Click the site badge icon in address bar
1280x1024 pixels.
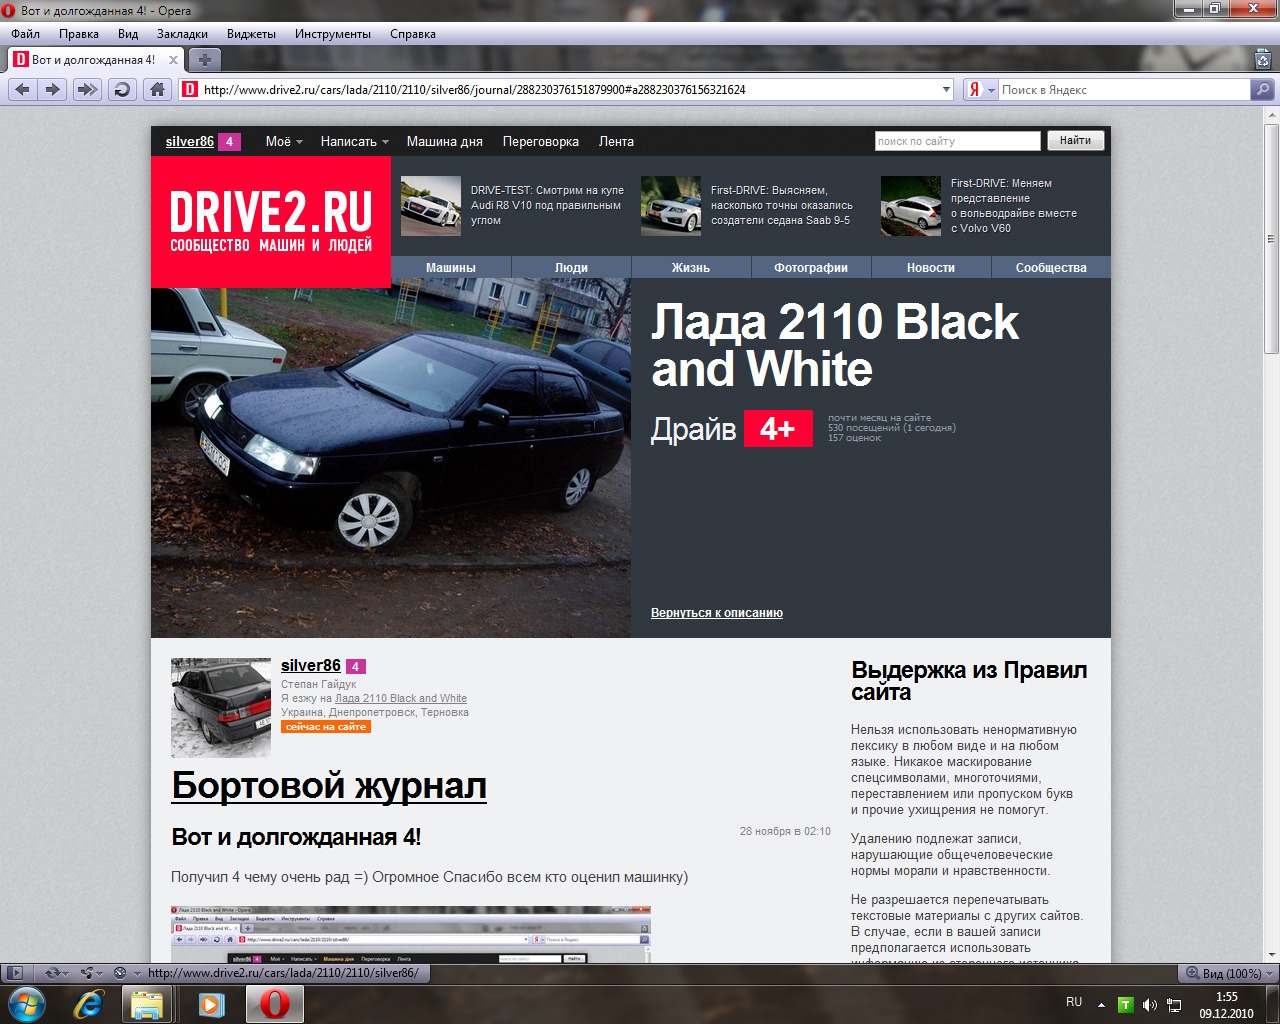tap(190, 89)
